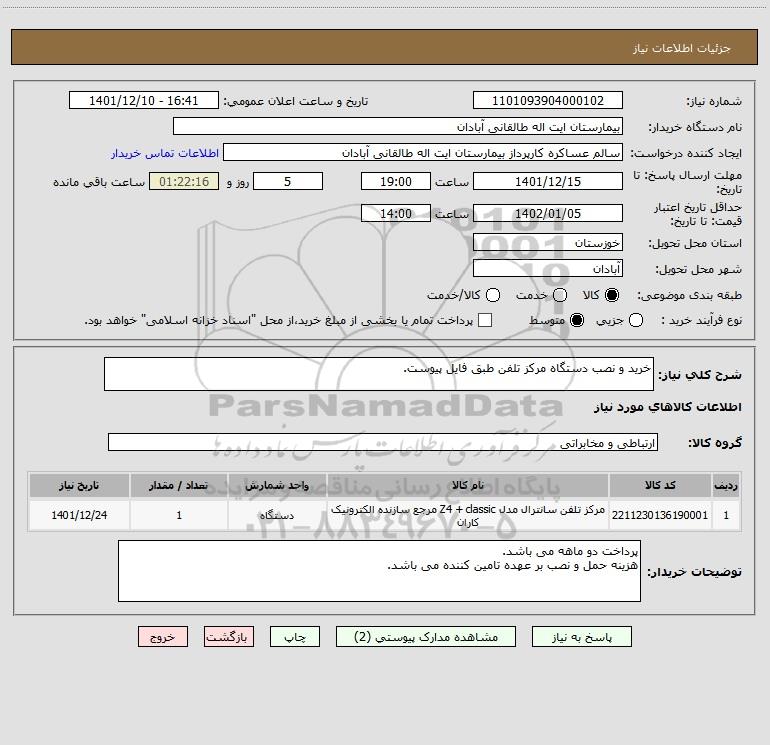This screenshot has width=770, height=745.
Task: Click the نام کالا column header
Action: point(468,486)
